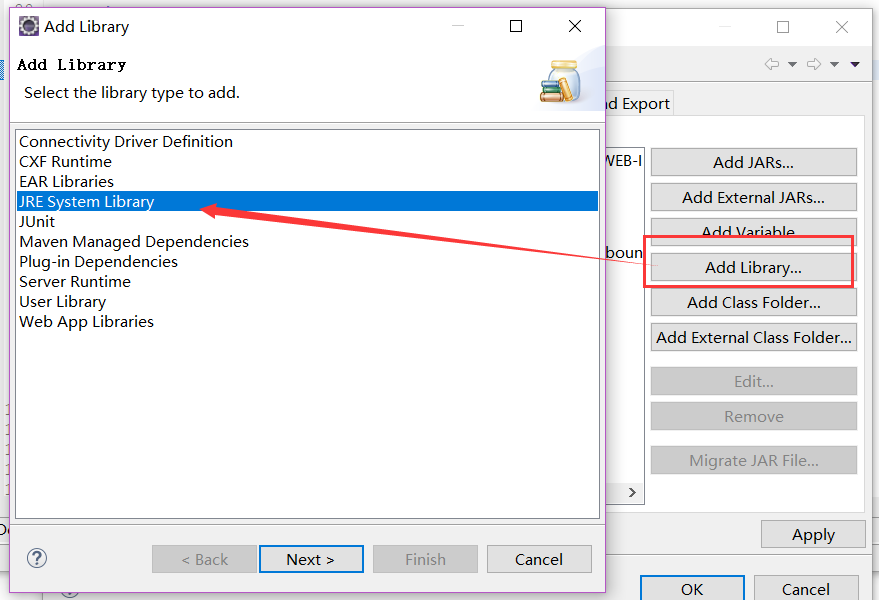879x600 pixels.
Task: Click Add External JARs button
Action: [x=753, y=197]
